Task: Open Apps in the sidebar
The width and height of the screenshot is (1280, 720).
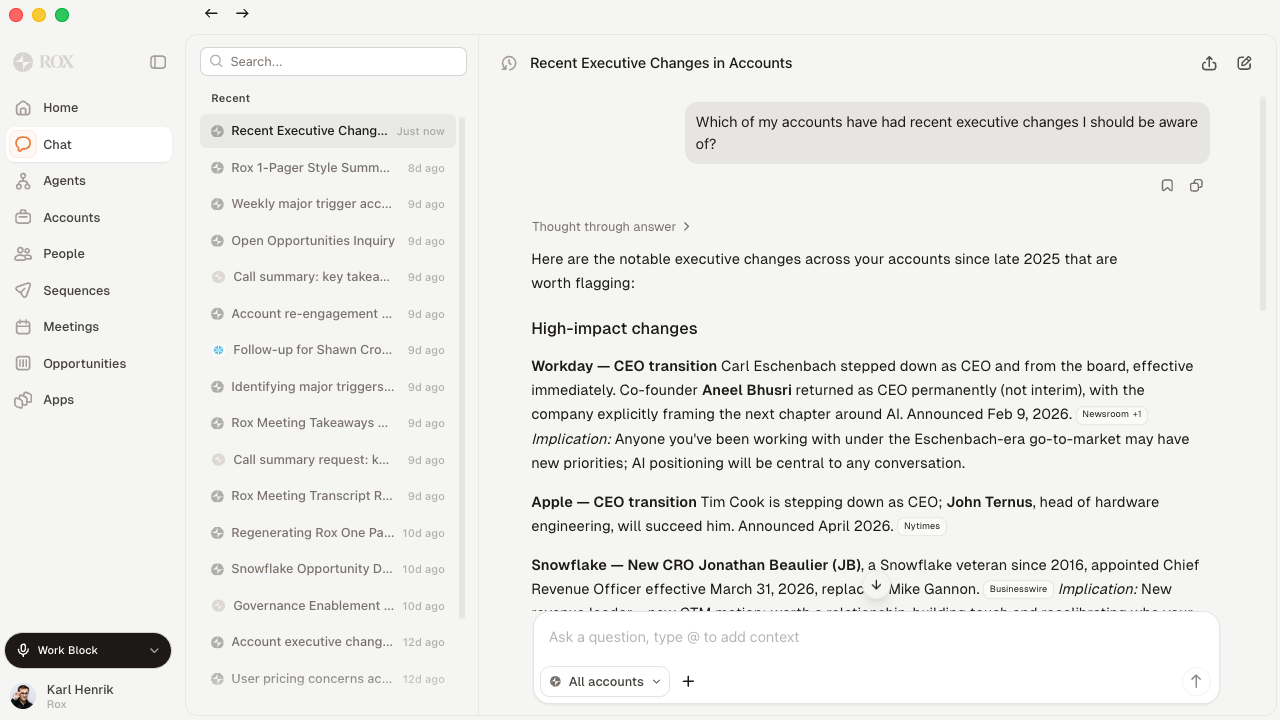Action: tap(89, 400)
